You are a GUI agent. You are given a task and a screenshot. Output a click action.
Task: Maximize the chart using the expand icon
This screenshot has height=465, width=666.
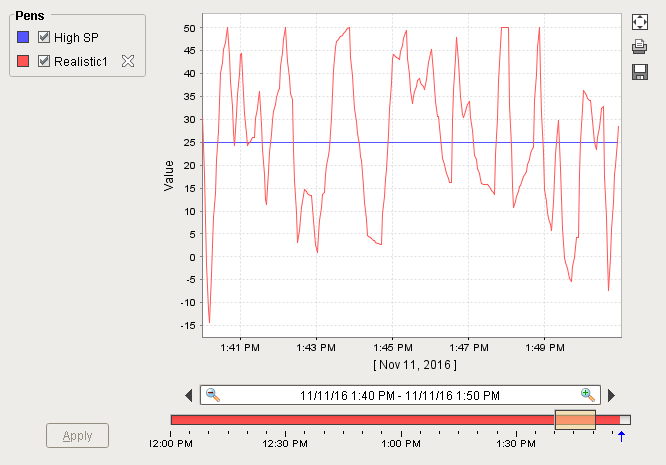(640, 22)
